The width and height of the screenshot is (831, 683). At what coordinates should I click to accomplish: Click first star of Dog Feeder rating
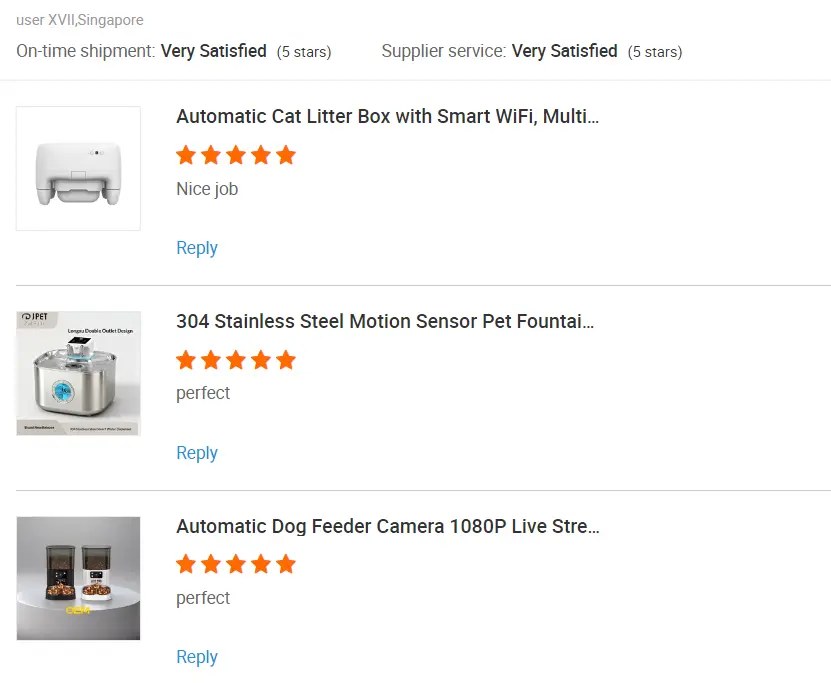[x=186, y=565]
